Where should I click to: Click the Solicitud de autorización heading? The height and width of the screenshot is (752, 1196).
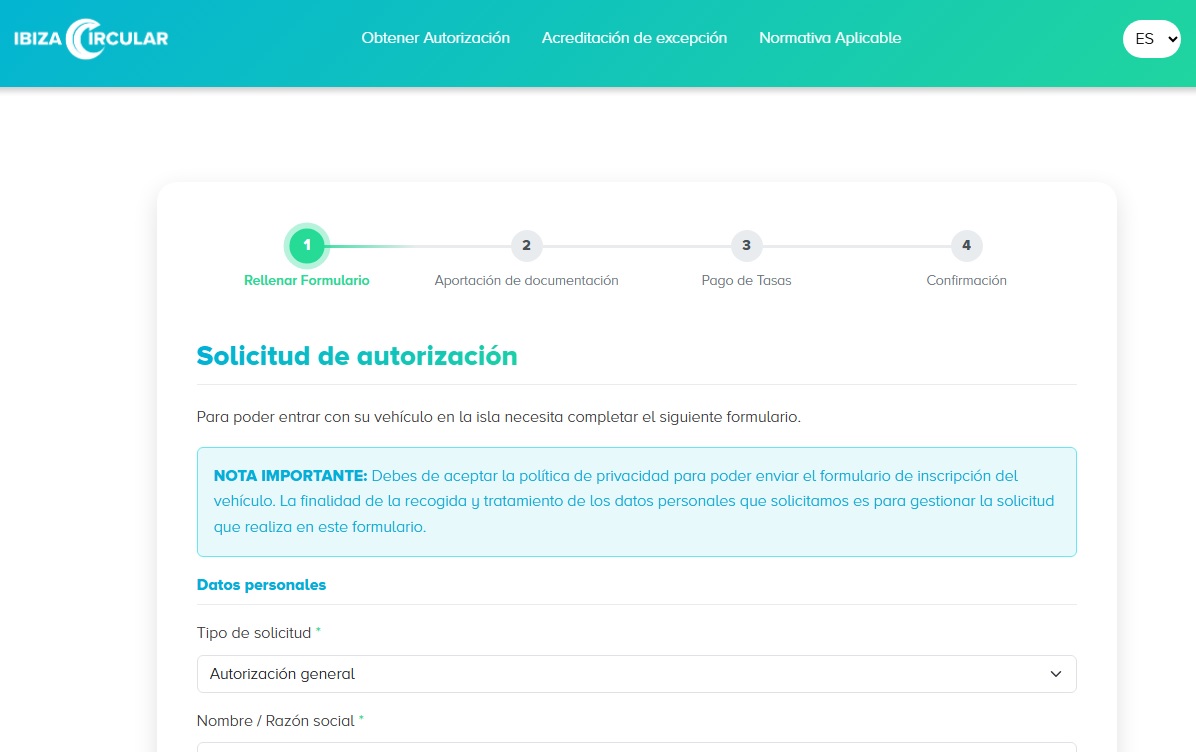coord(357,356)
